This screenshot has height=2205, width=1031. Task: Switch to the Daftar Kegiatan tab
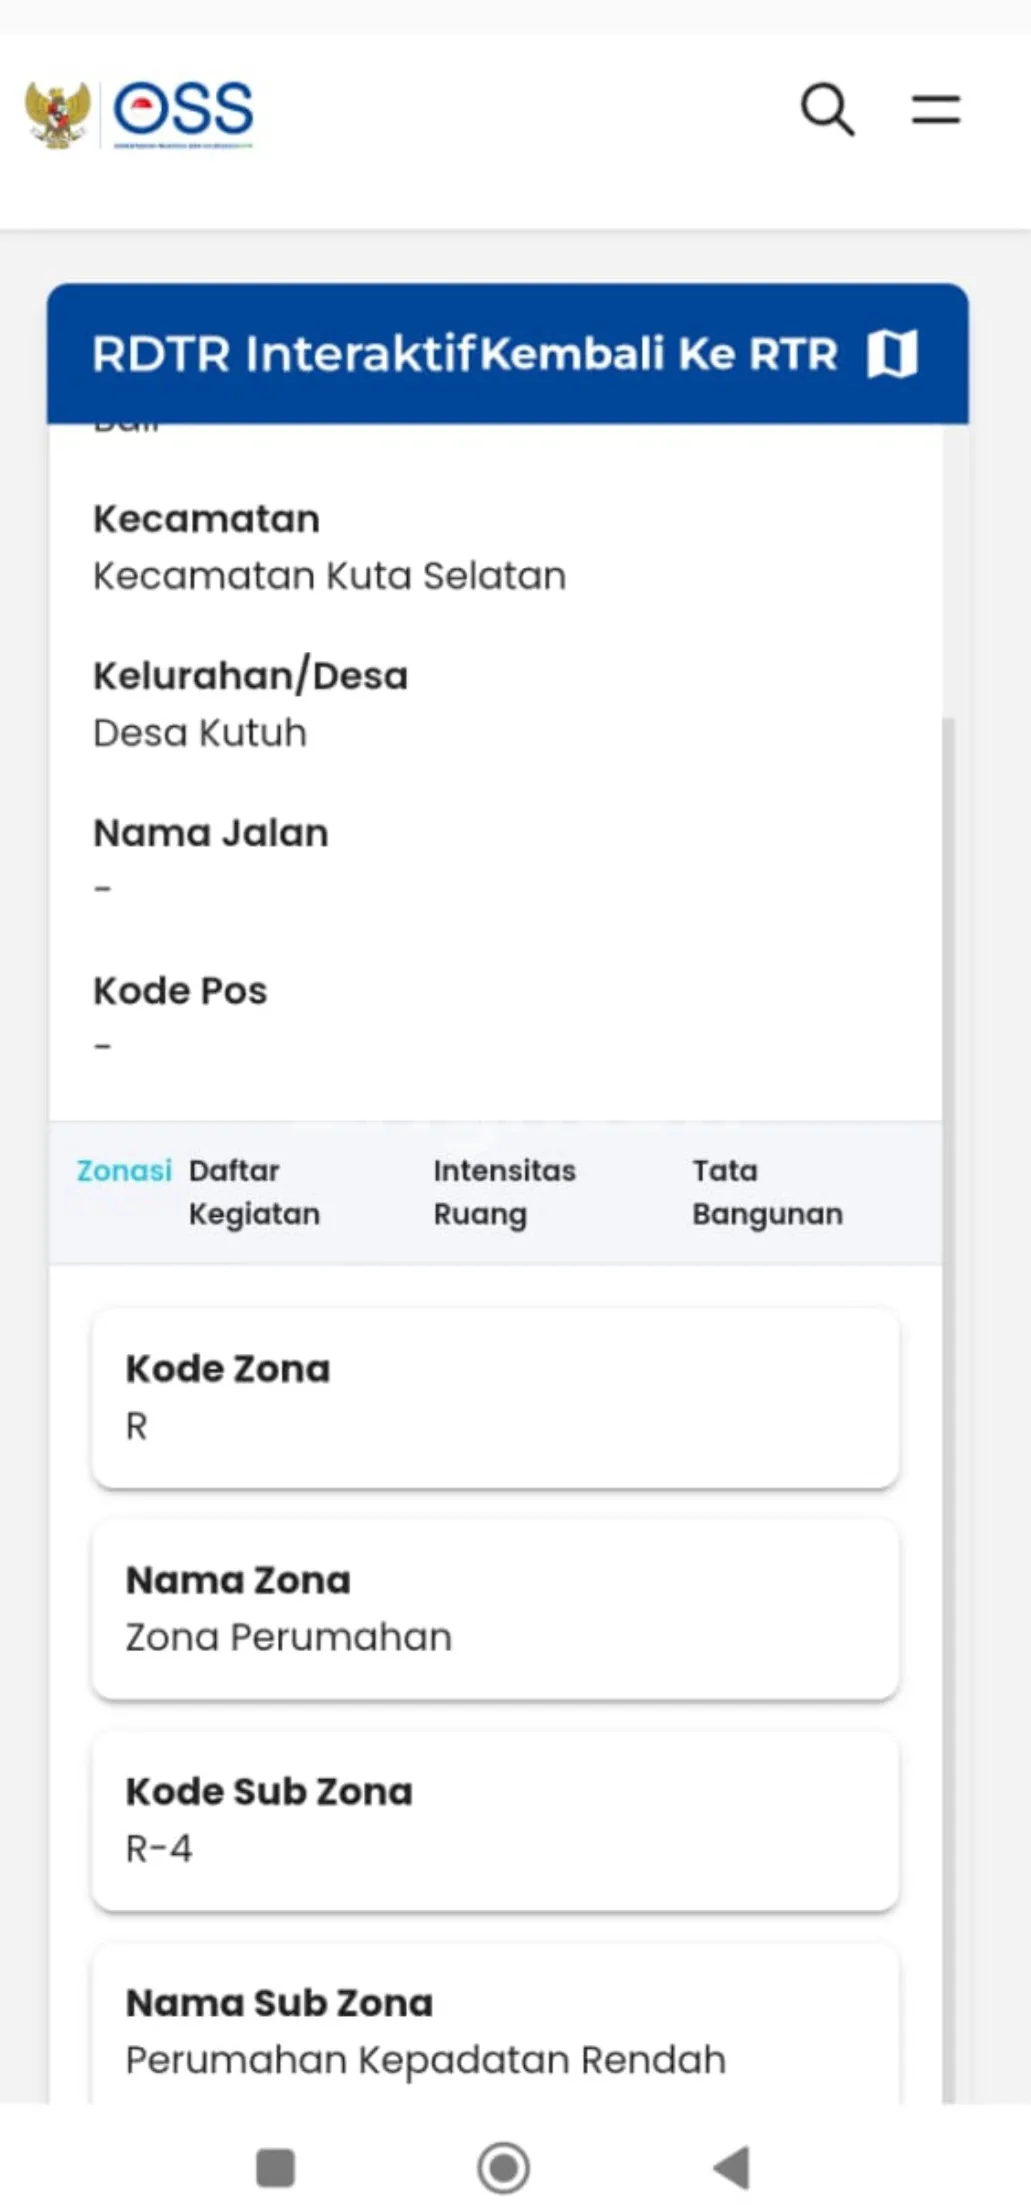click(254, 1192)
